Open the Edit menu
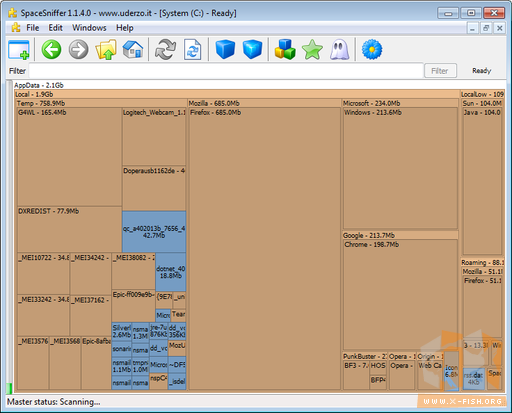The height and width of the screenshot is (413, 512). [55, 28]
